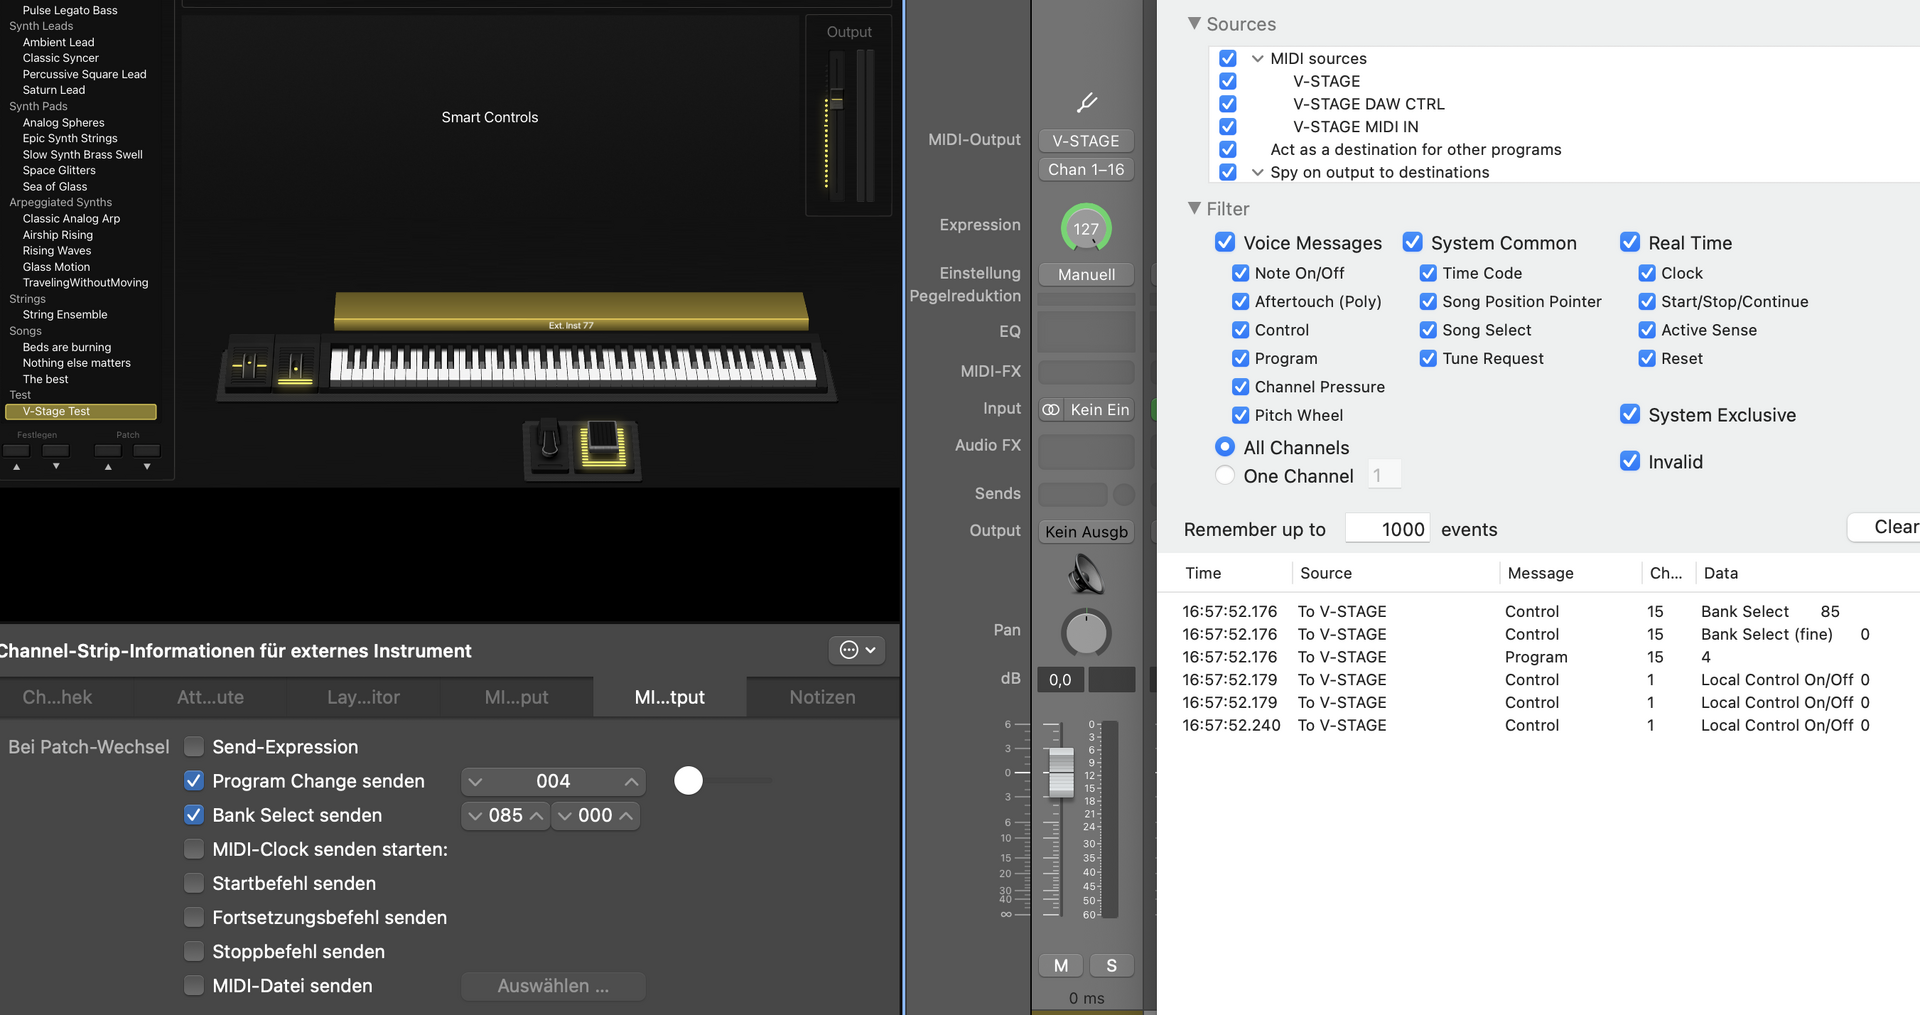This screenshot has width=1920, height=1015.
Task: Mute the channel with the M button
Action: (x=1061, y=965)
